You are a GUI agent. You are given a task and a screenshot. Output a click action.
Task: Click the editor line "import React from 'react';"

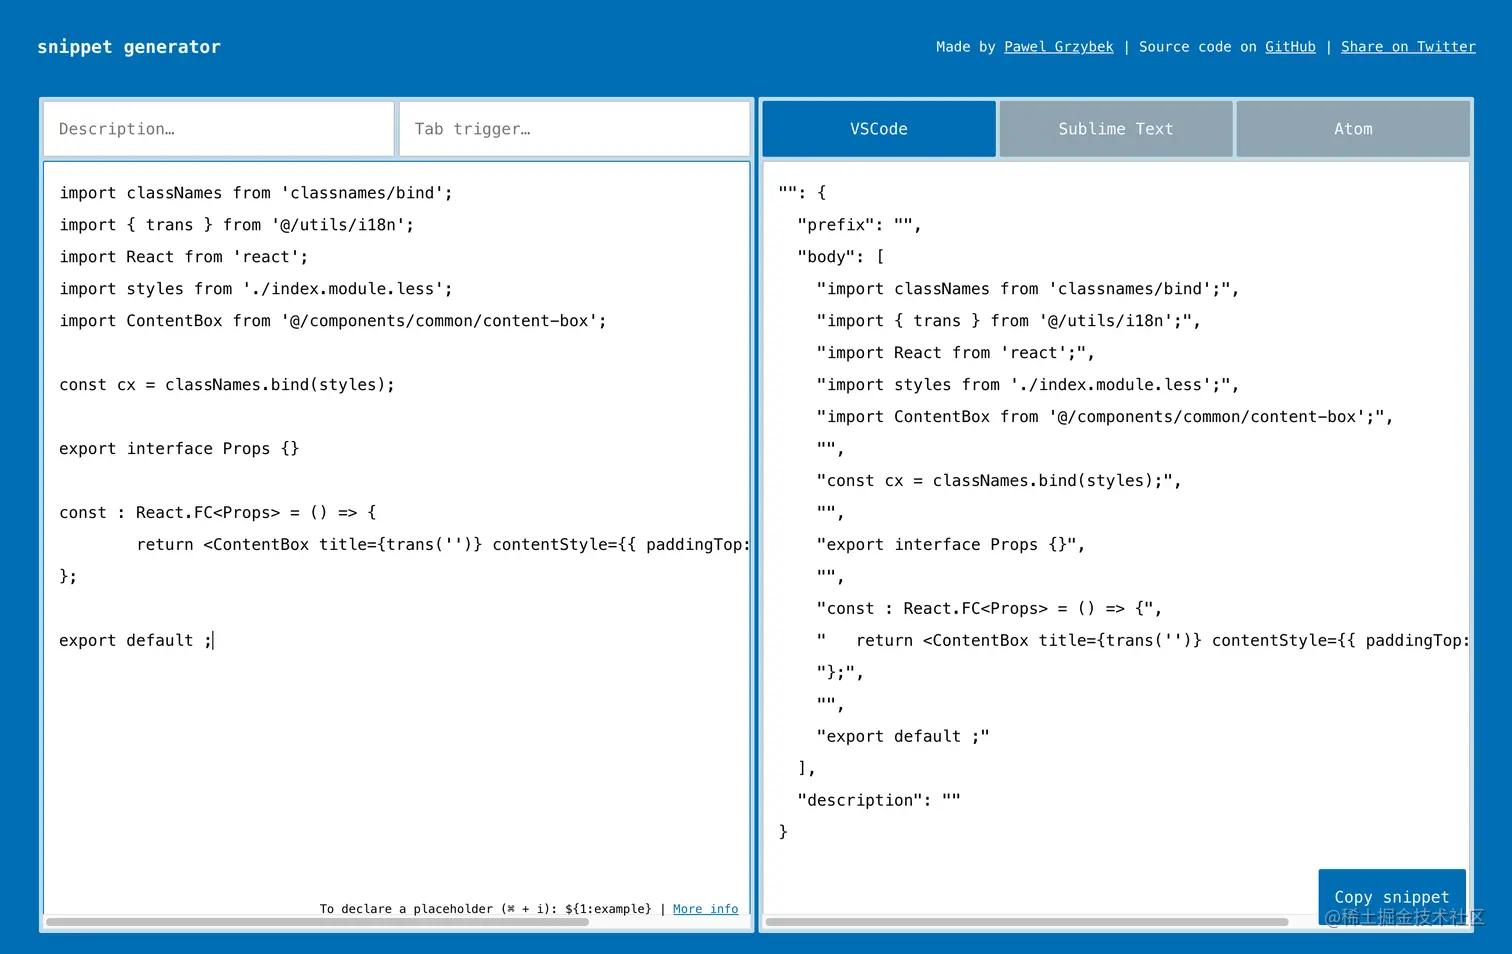point(184,257)
